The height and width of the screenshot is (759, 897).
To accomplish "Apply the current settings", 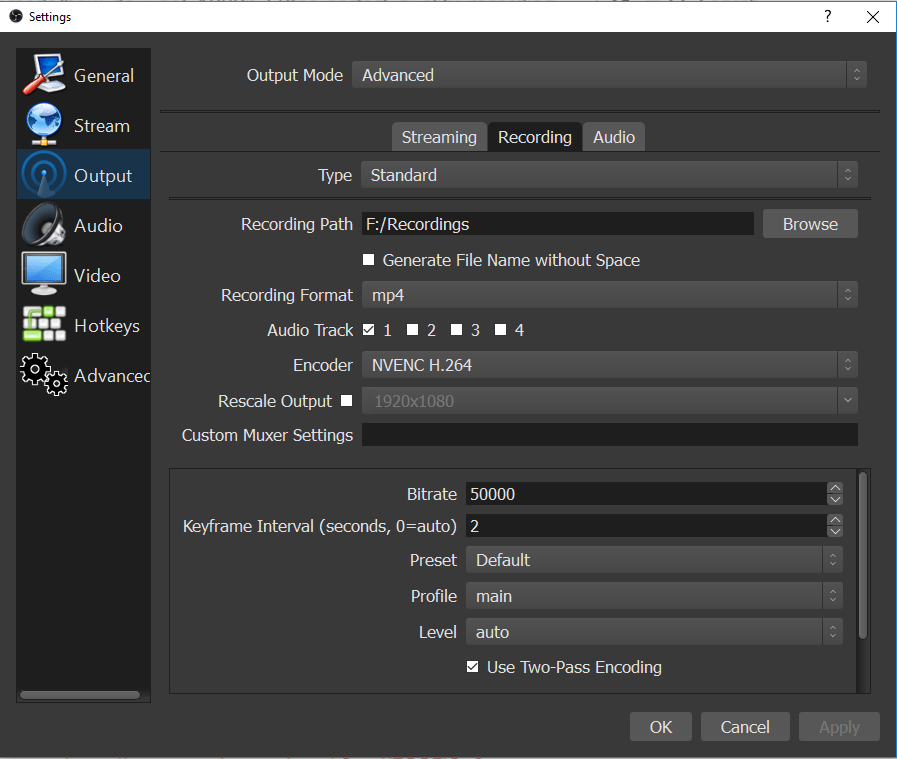I will [x=839, y=726].
